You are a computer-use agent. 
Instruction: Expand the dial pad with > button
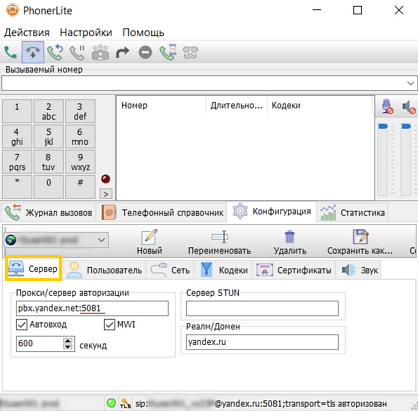(x=106, y=194)
